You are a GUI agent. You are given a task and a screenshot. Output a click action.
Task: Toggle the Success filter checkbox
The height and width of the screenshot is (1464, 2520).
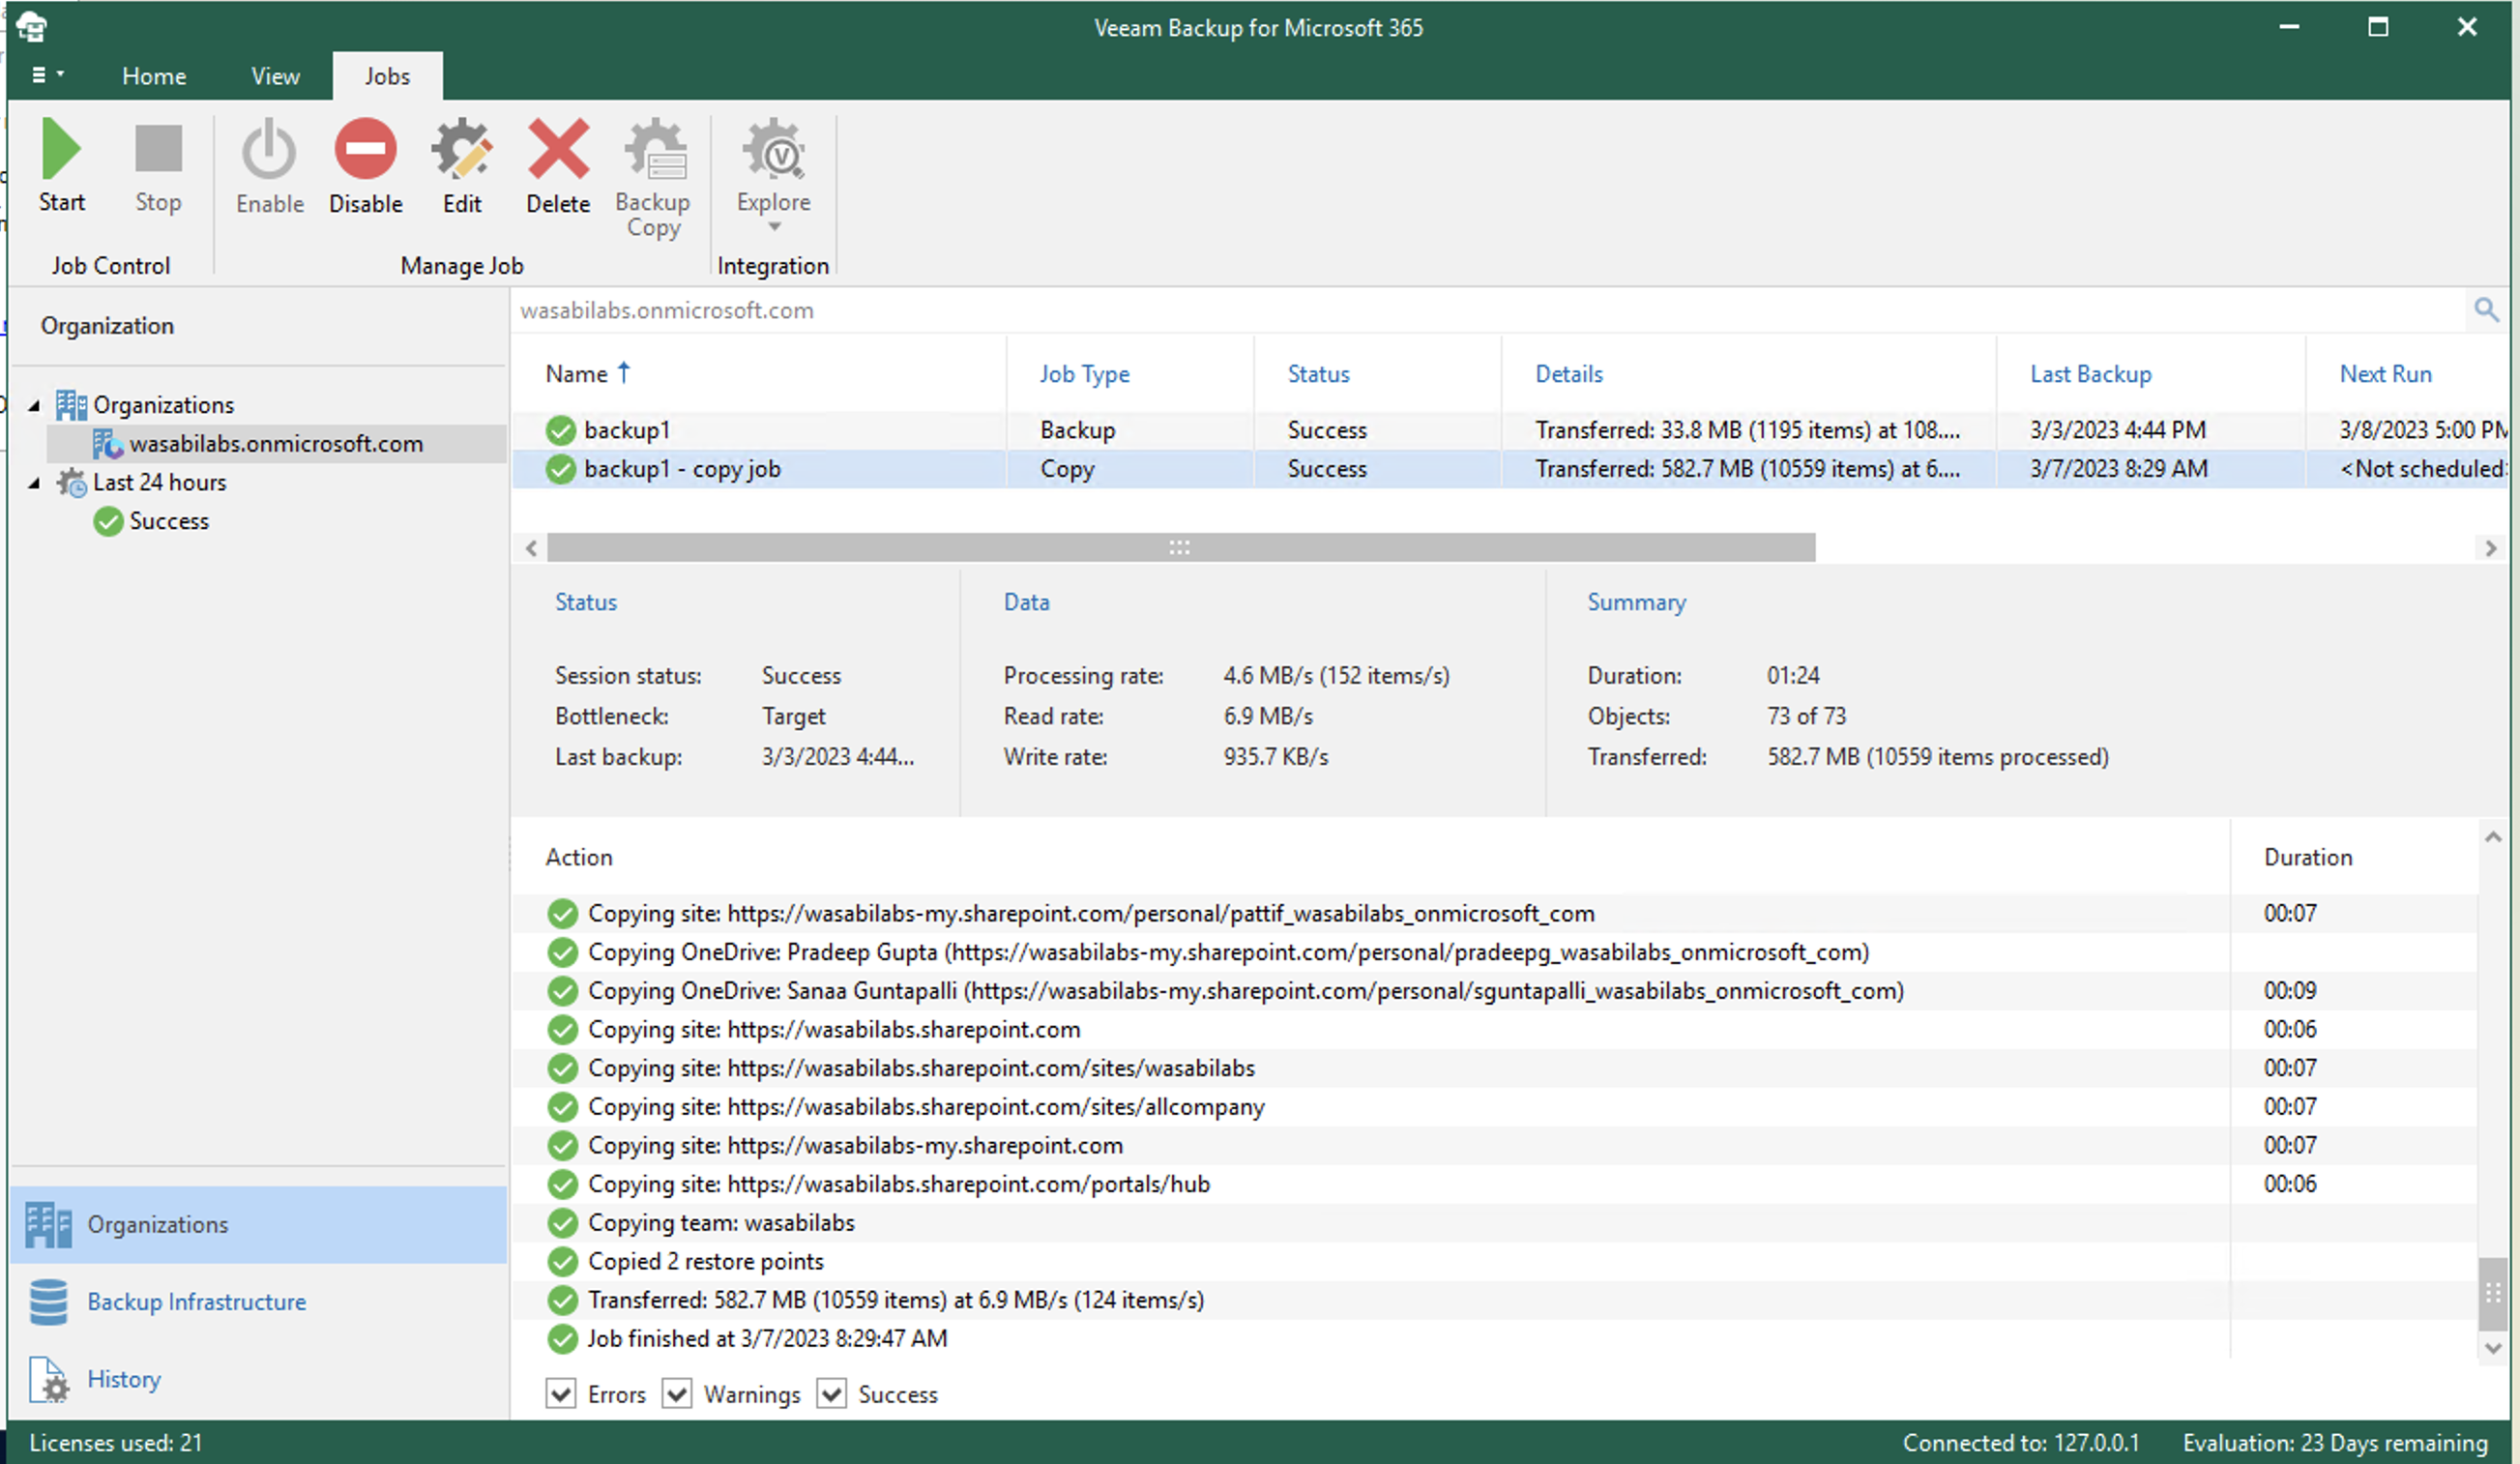(832, 1394)
